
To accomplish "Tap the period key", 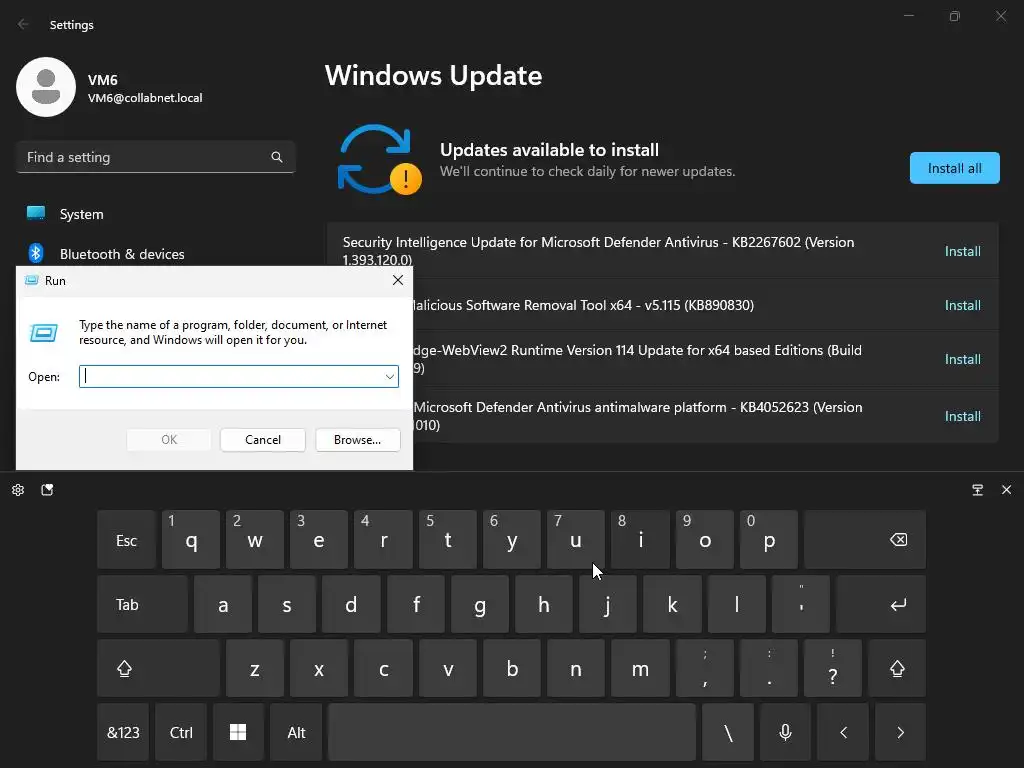I will click(769, 669).
